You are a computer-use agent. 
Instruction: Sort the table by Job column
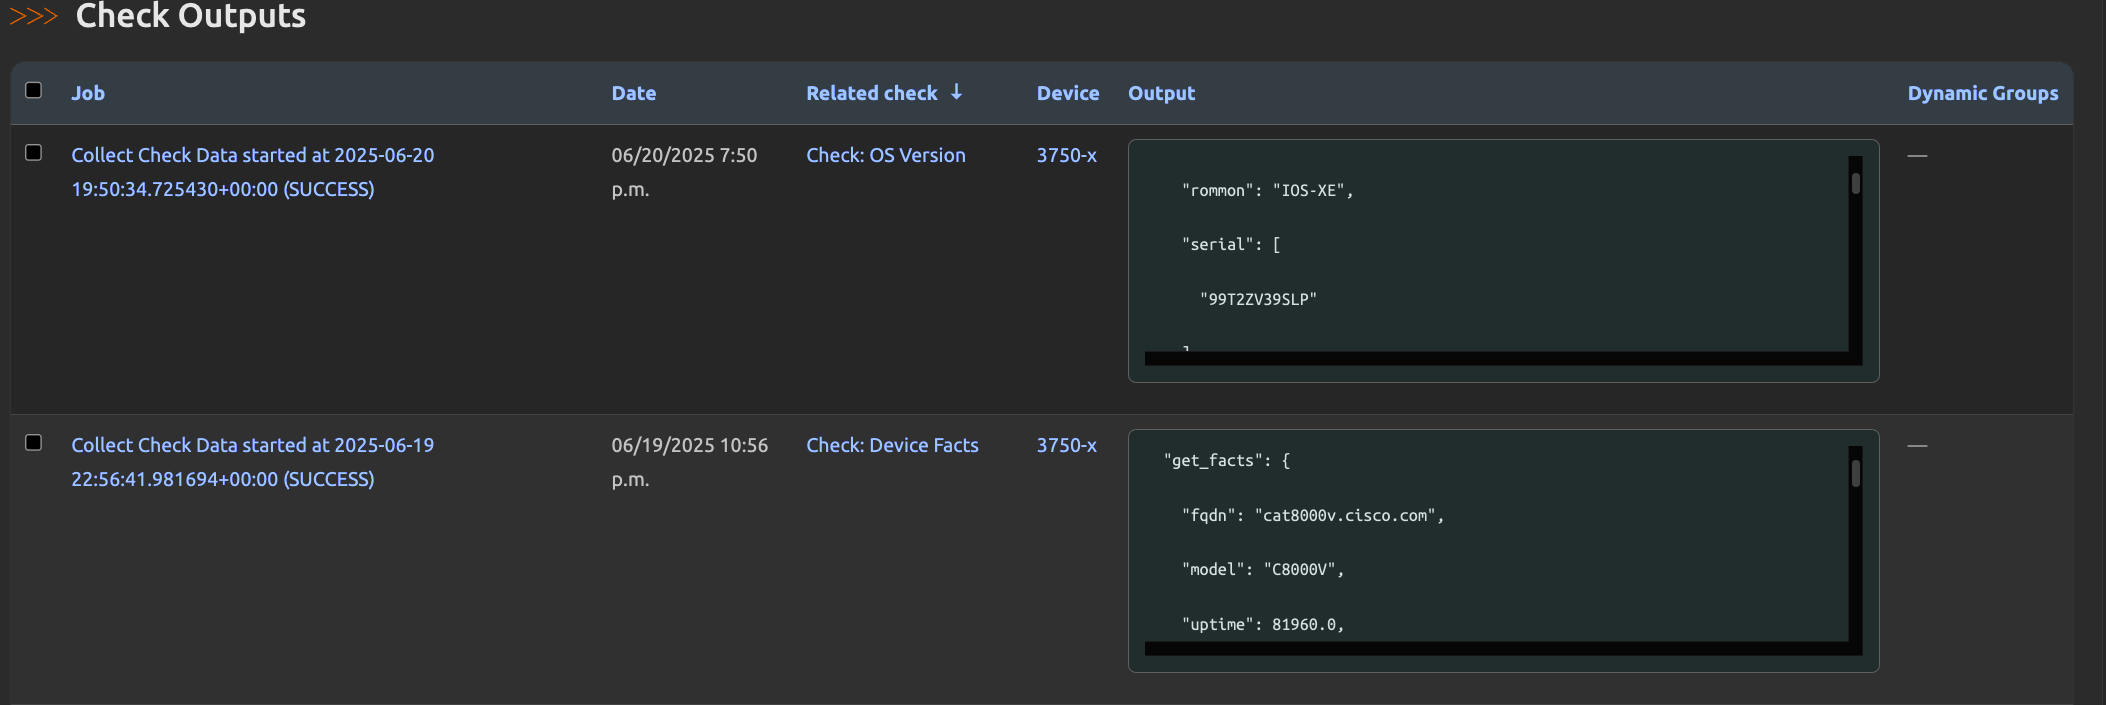88,93
